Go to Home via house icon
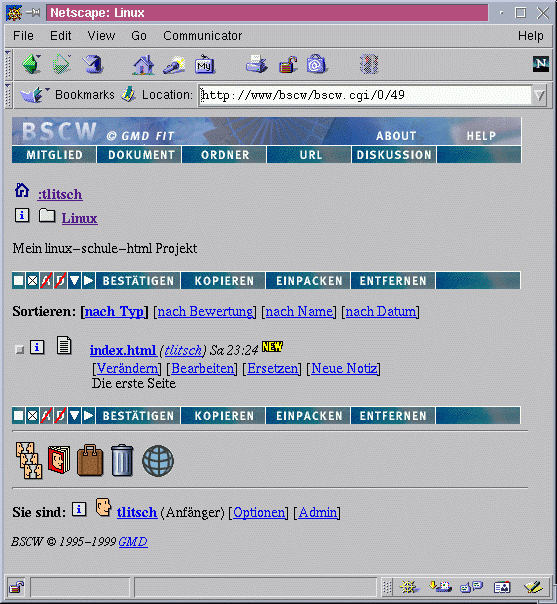This screenshot has height=604, width=557. pyautogui.click(x=143, y=64)
